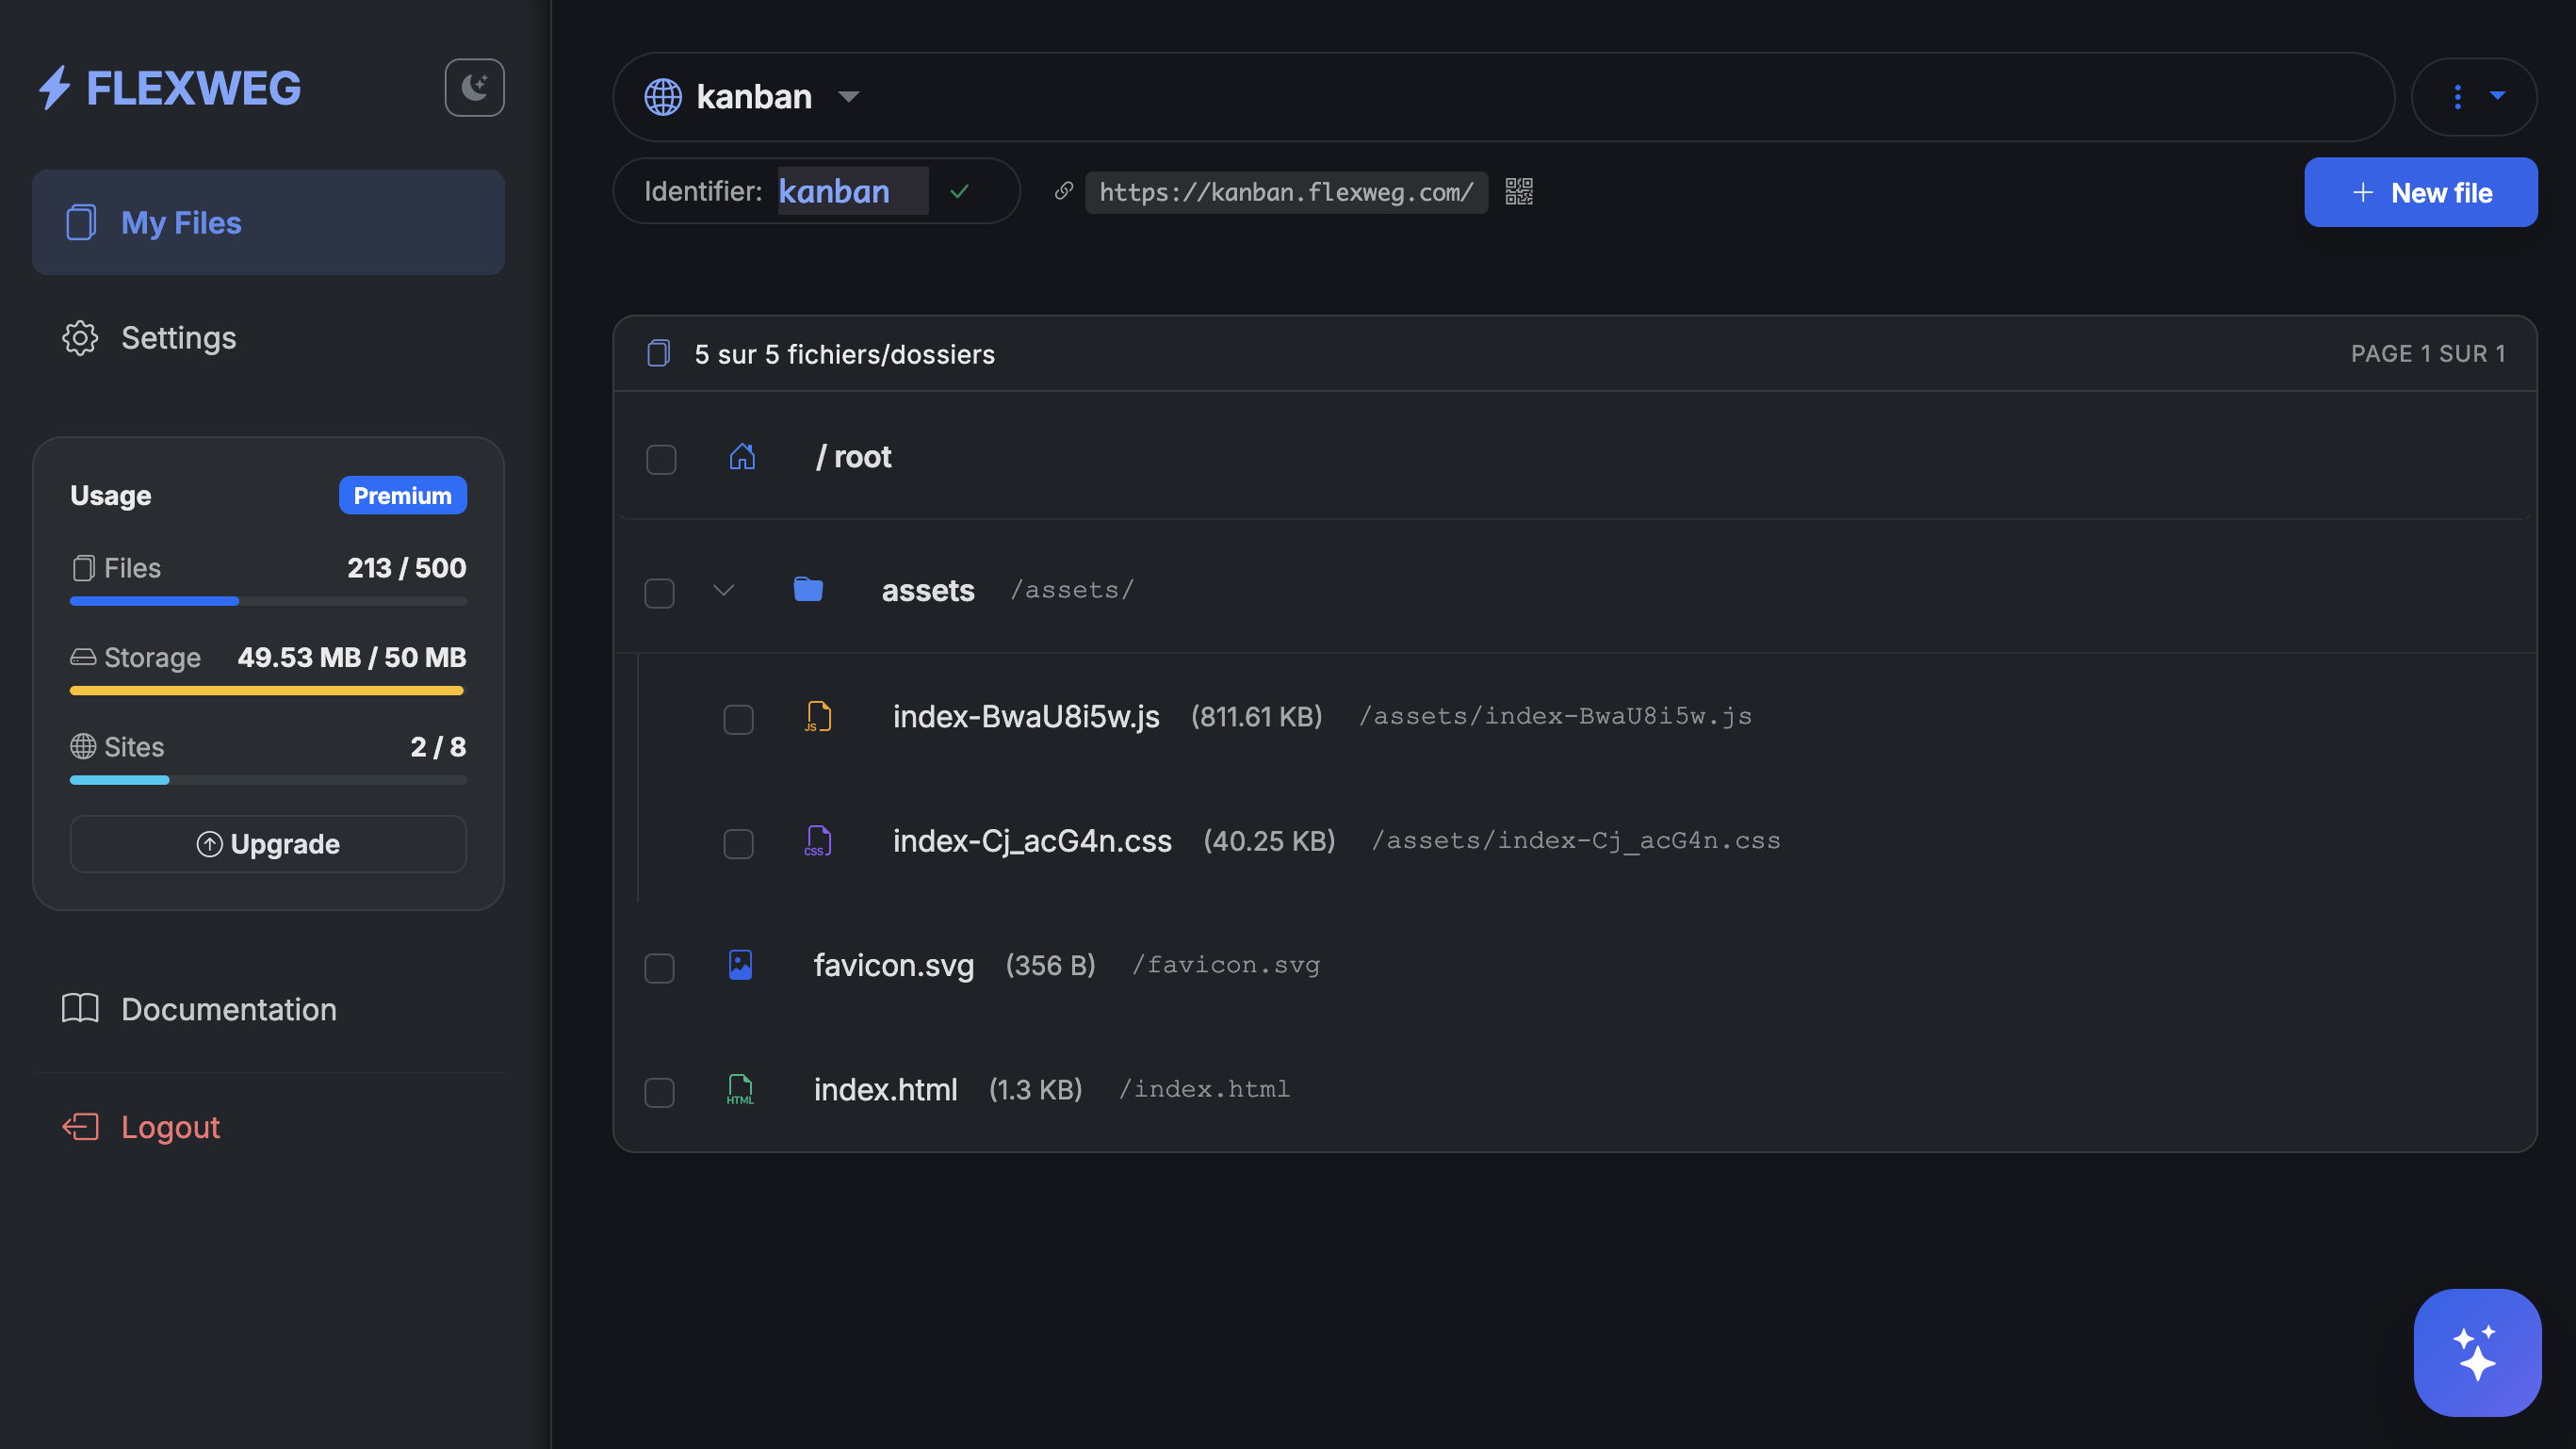
Task: Open index.html file
Action: [x=886, y=1090]
